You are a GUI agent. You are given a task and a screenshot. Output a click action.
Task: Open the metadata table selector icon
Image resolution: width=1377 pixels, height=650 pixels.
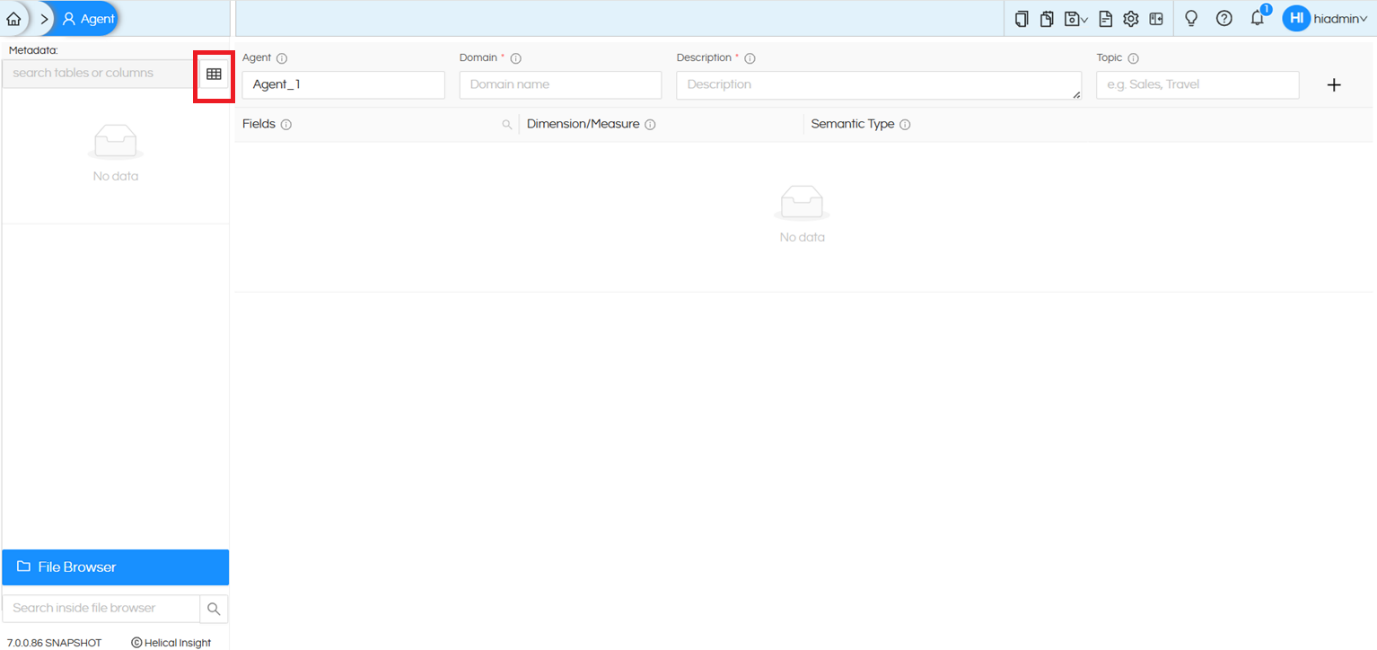tap(214, 74)
